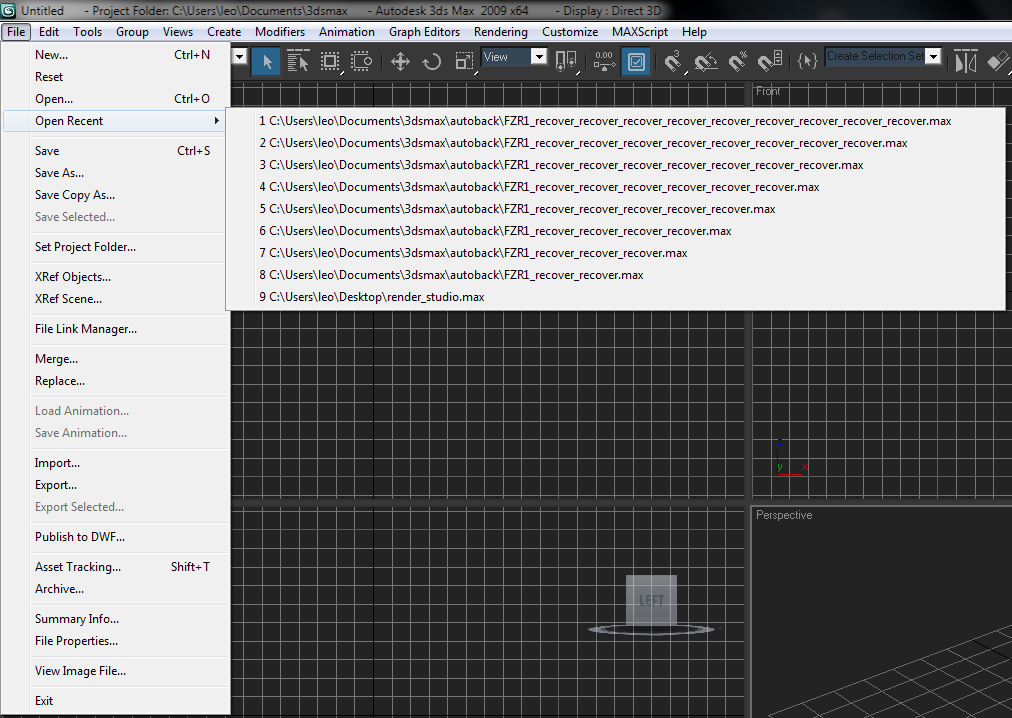Open Select by Name tool
This screenshot has height=718, width=1012.
[298, 61]
